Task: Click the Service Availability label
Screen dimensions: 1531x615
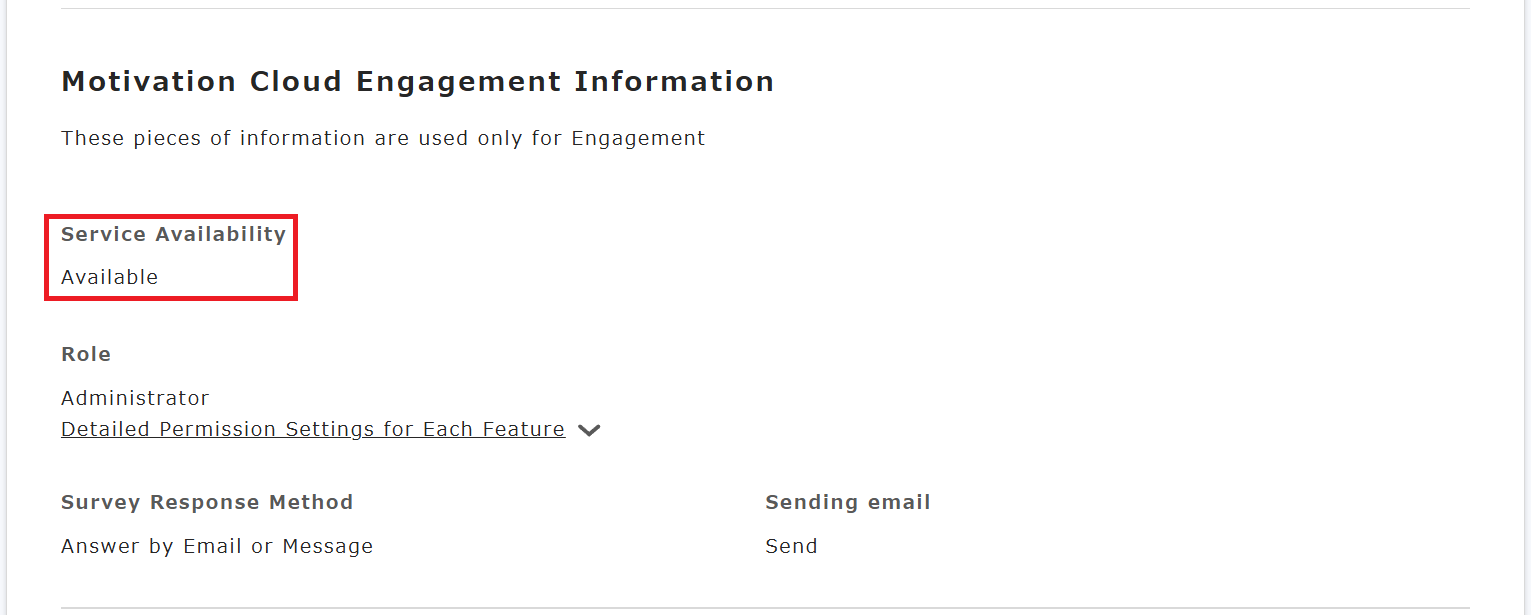Action: pyautogui.click(x=173, y=234)
